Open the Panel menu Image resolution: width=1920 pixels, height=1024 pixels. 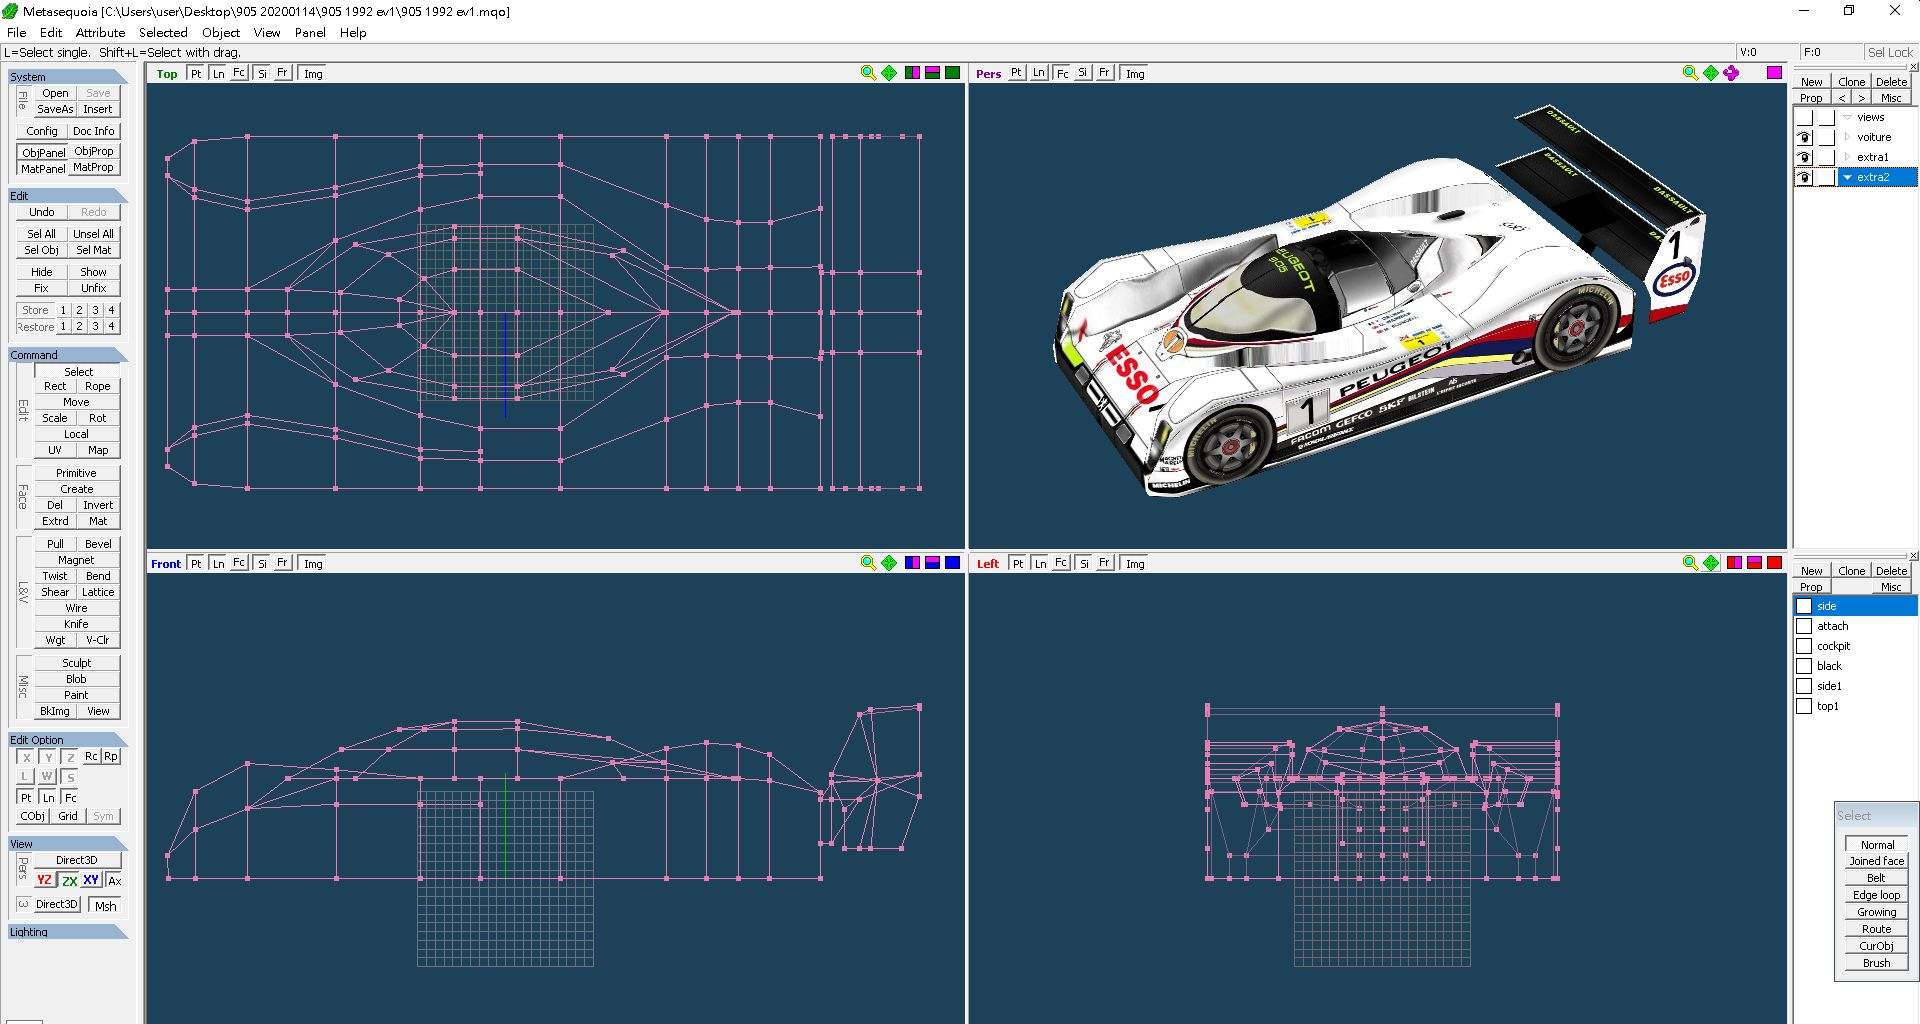[310, 32]
